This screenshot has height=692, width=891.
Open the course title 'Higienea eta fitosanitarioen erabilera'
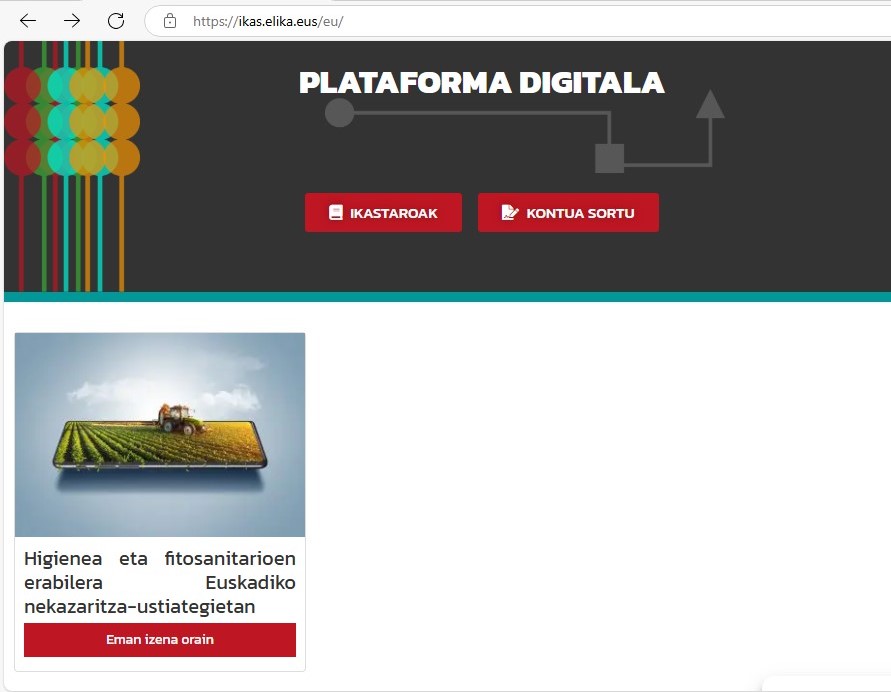[x=160, y=582]
